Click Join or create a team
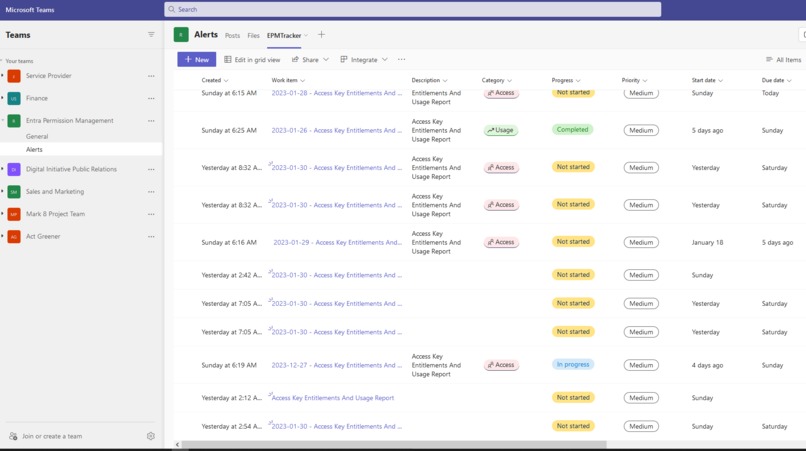806x451 pixels. [x=52, y=436]
